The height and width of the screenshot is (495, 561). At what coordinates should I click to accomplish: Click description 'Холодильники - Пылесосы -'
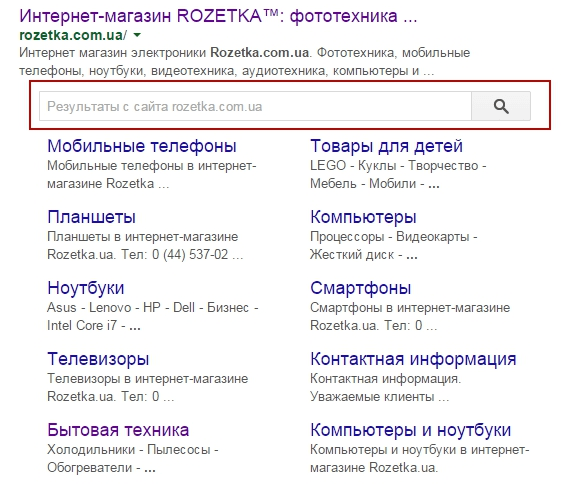133,450
